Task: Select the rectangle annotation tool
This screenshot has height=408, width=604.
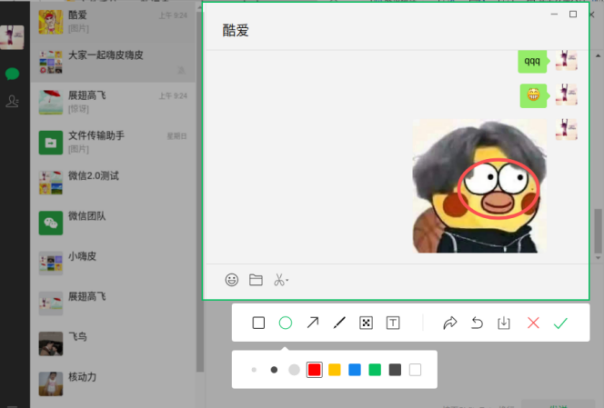Action: (x=258, y=323)
